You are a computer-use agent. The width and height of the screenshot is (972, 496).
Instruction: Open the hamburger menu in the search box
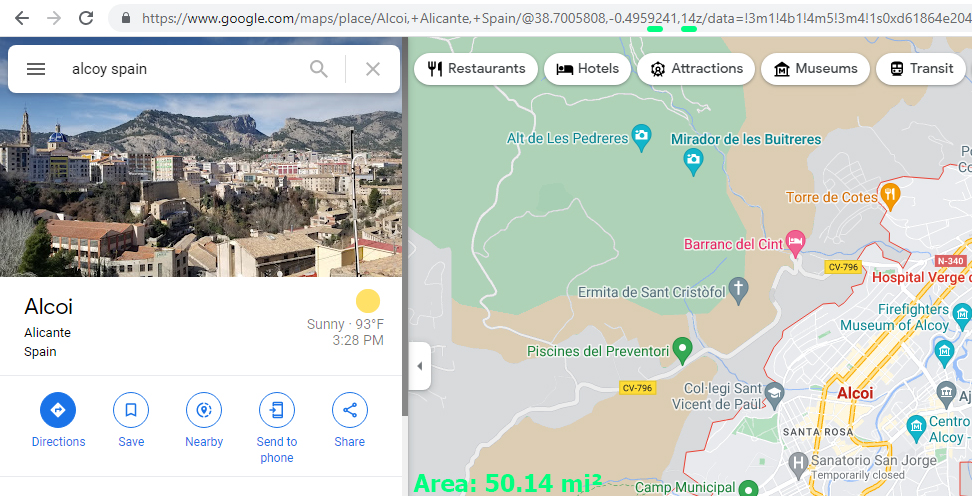click(x=36, y=69)
